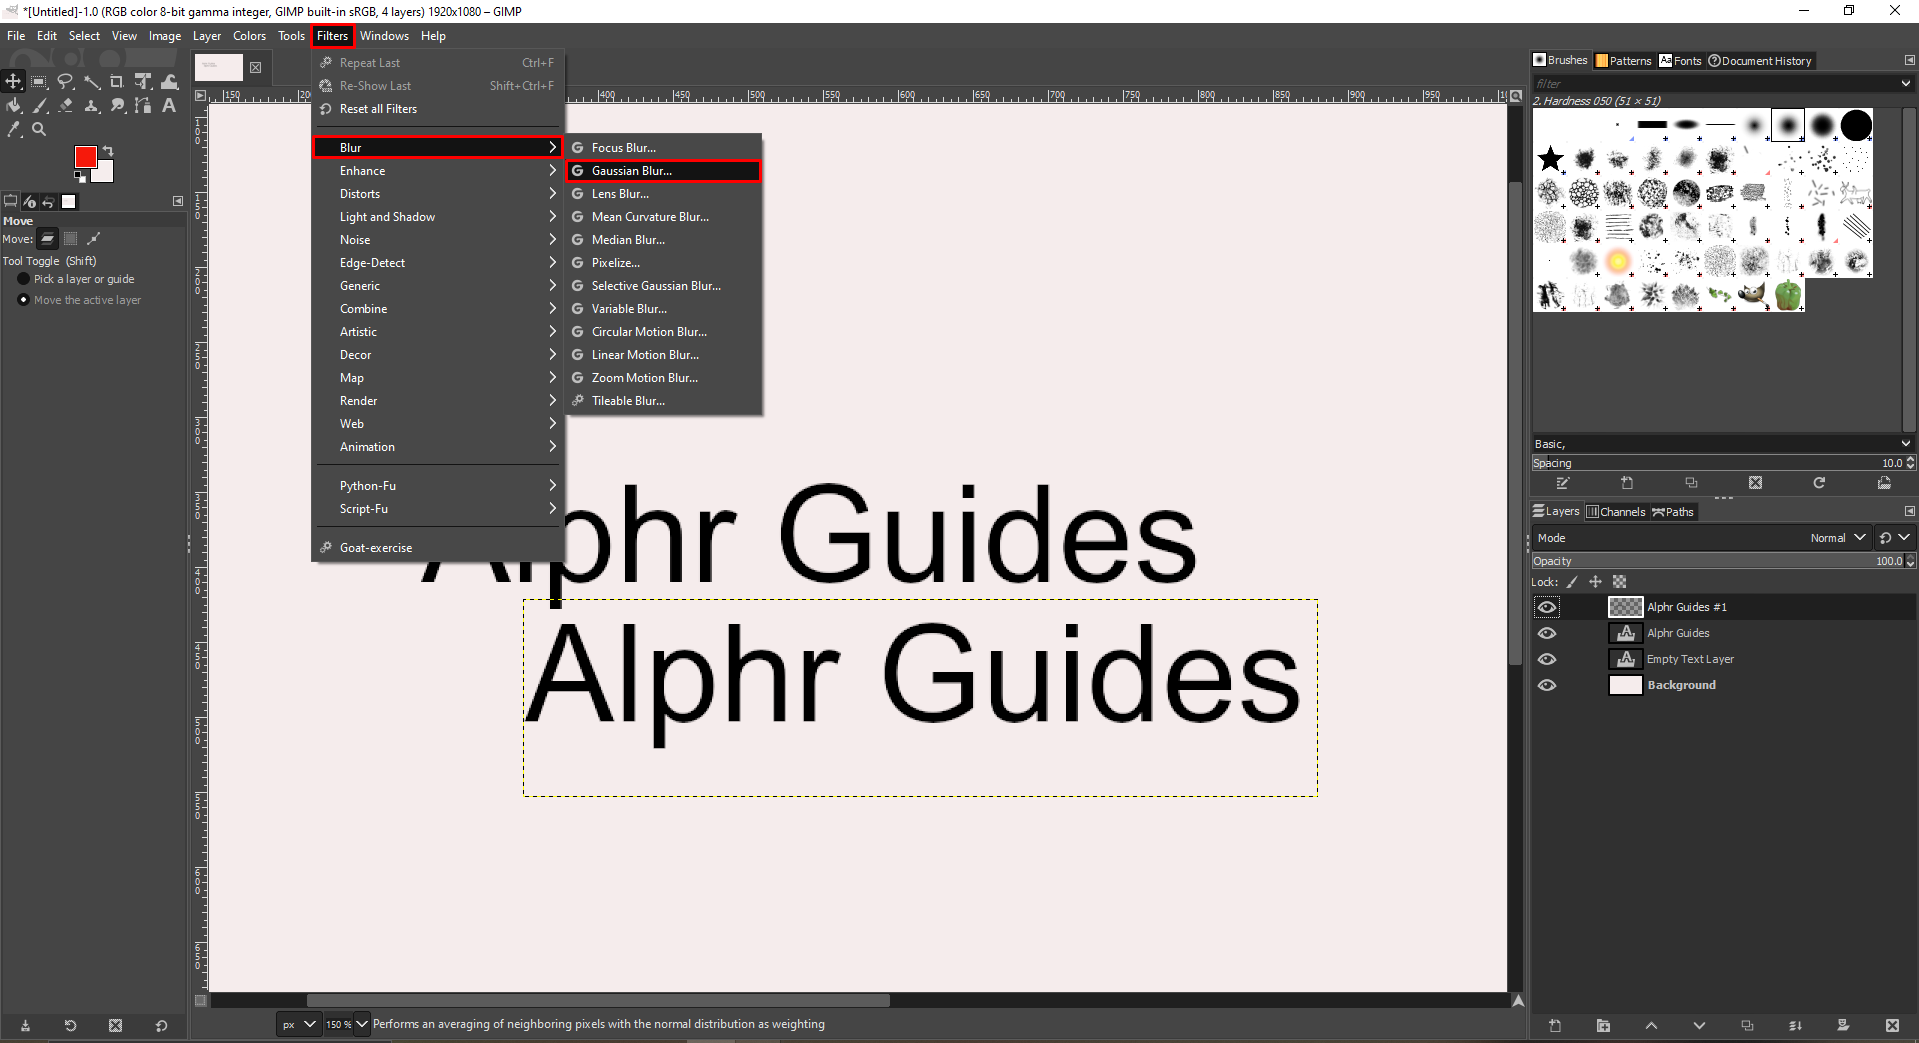This screenshot has width=1919, height=1043.
Task: Expand the Enhance filters submenu
Action: coord(438,171)
